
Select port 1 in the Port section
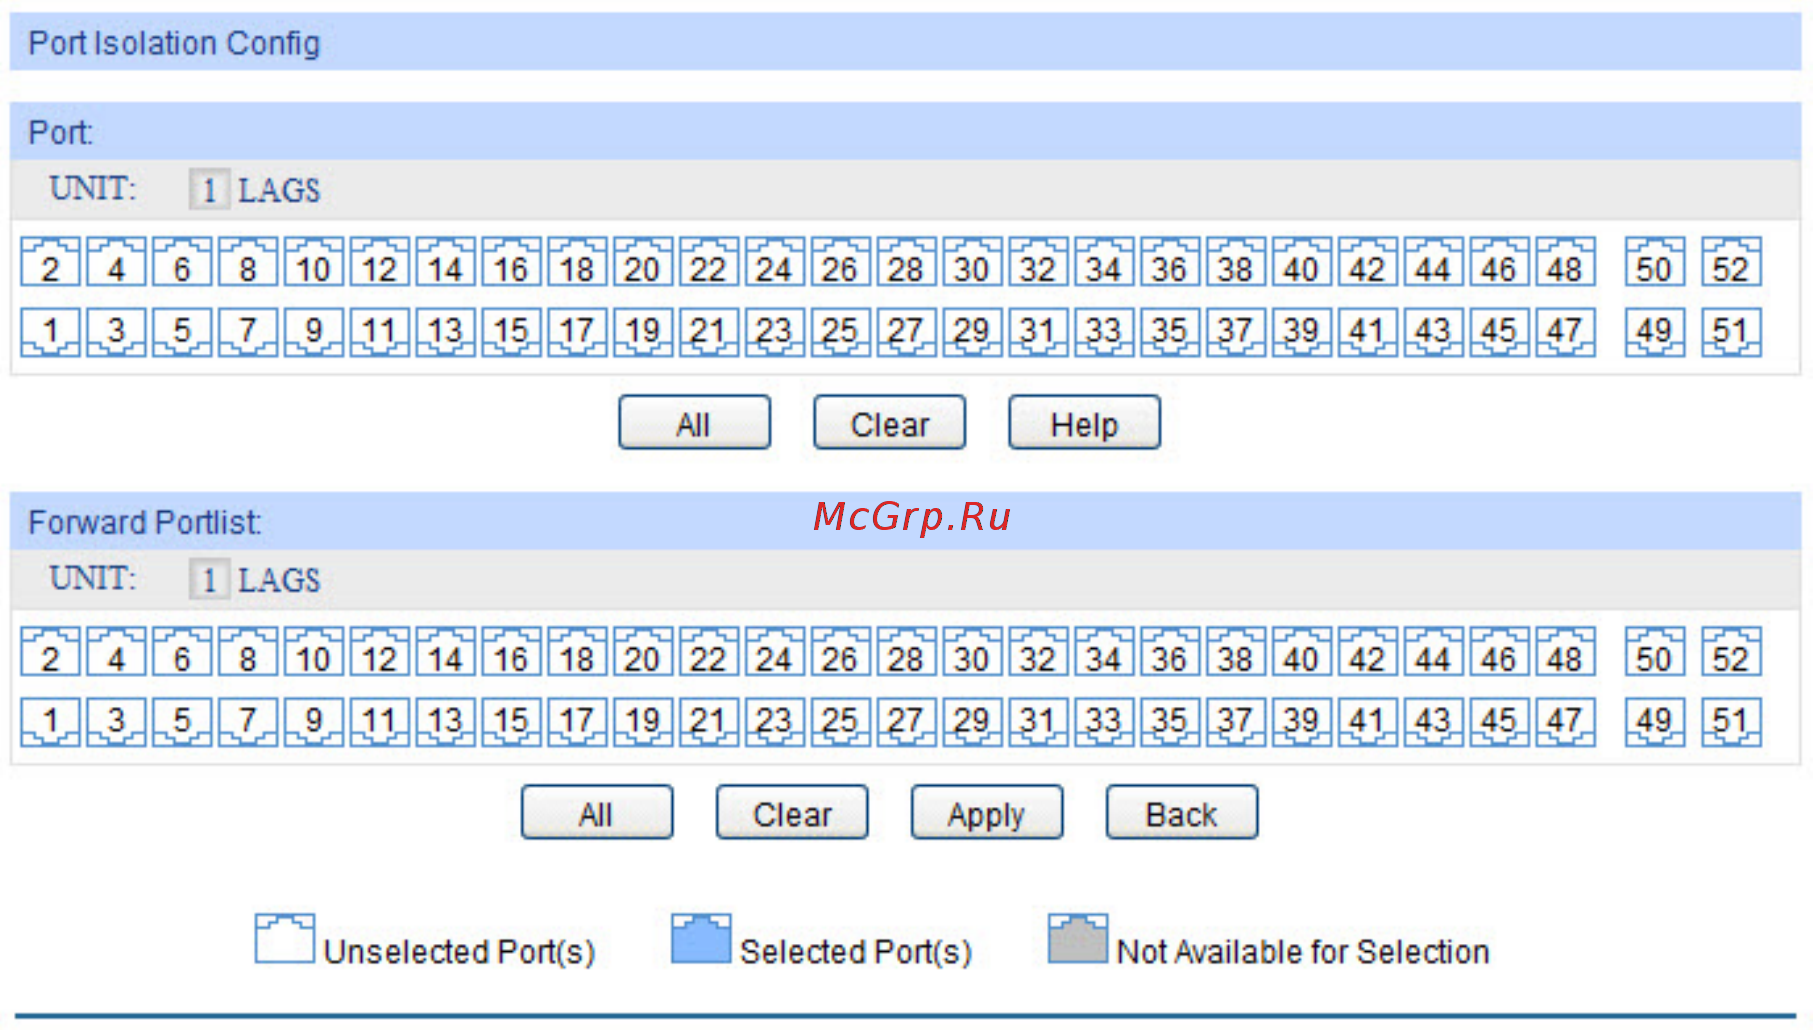tap(50, 332)
